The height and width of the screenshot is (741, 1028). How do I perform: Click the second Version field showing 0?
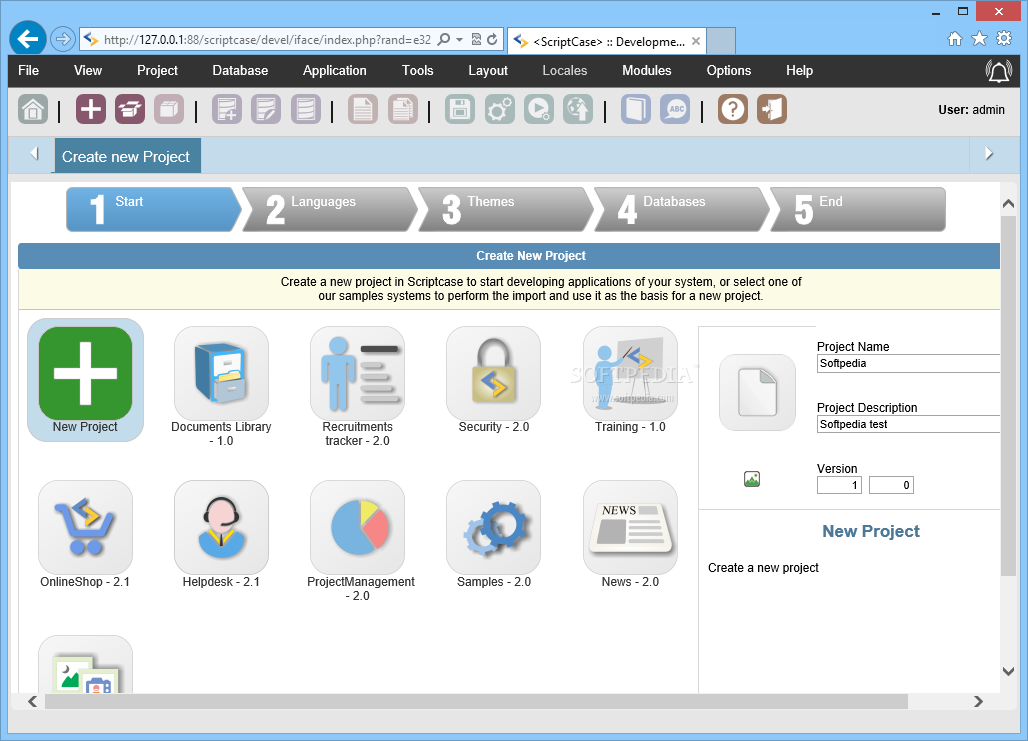click(x=891, y=485)
